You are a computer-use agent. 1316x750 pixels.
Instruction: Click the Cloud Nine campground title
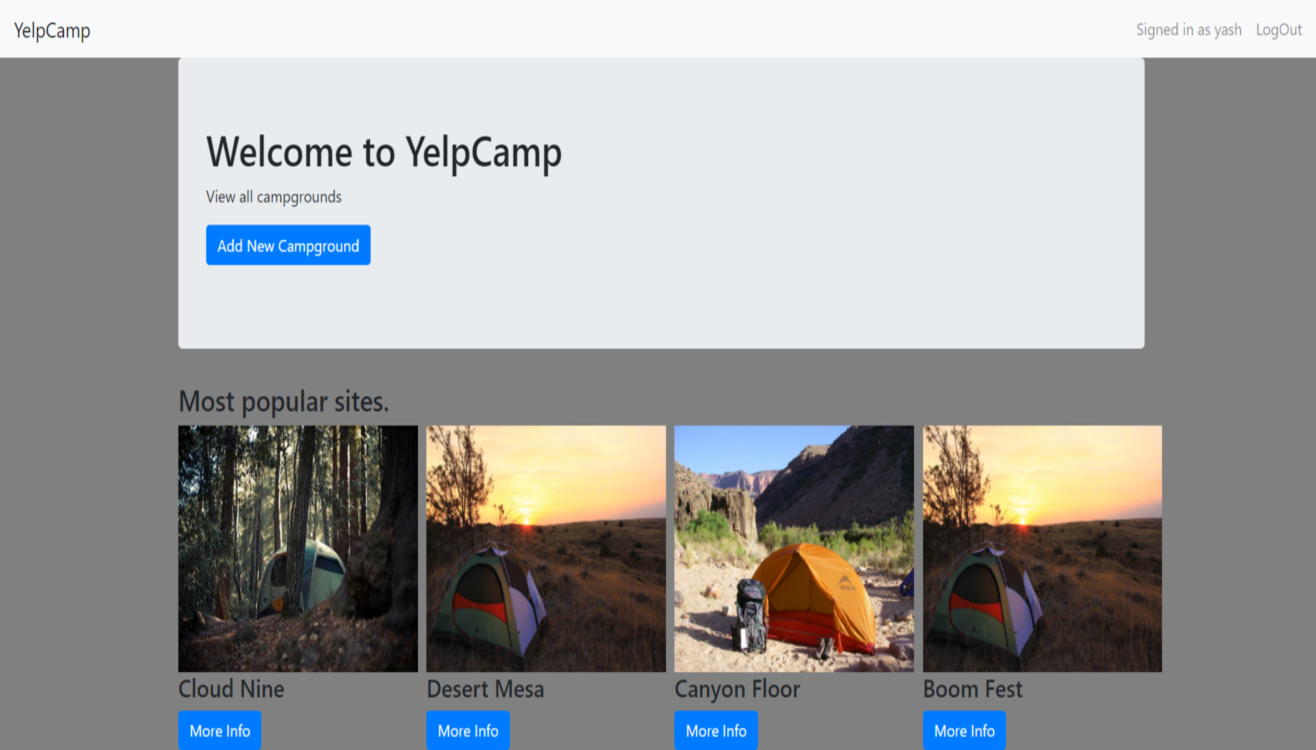tap(231, 689)
